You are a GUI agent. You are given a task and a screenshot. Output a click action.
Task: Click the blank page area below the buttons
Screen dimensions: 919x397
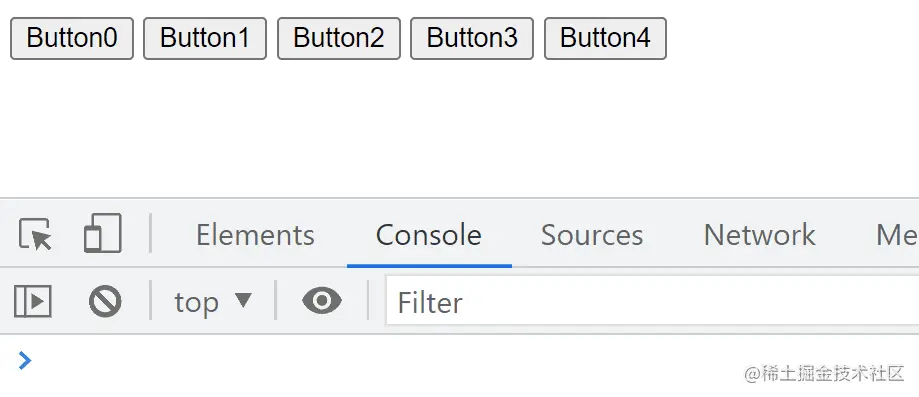(460, 129)
